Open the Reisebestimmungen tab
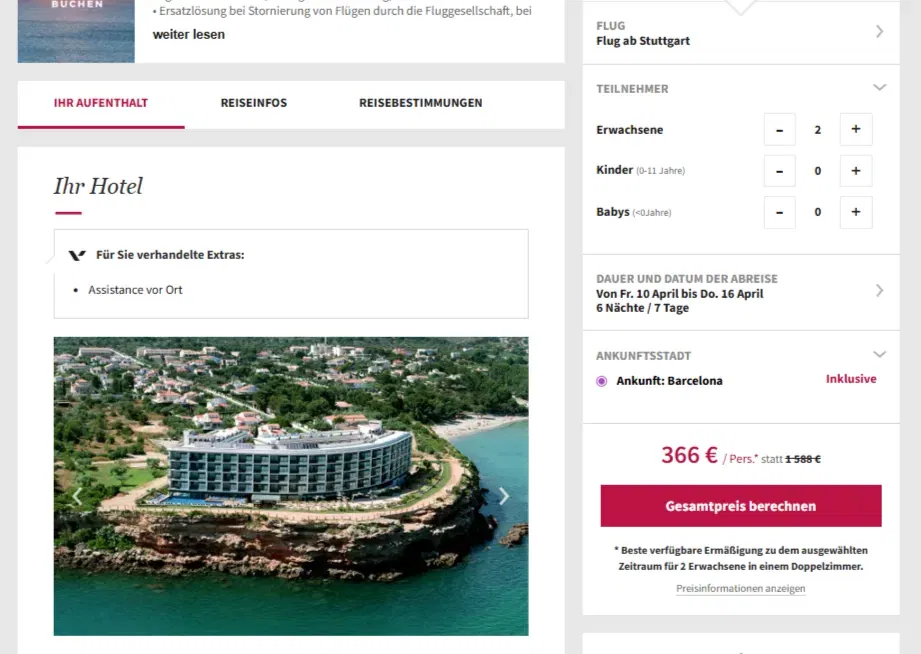This screenshot has height=654, width=921. pyautogui.click(x=420, y=103)
